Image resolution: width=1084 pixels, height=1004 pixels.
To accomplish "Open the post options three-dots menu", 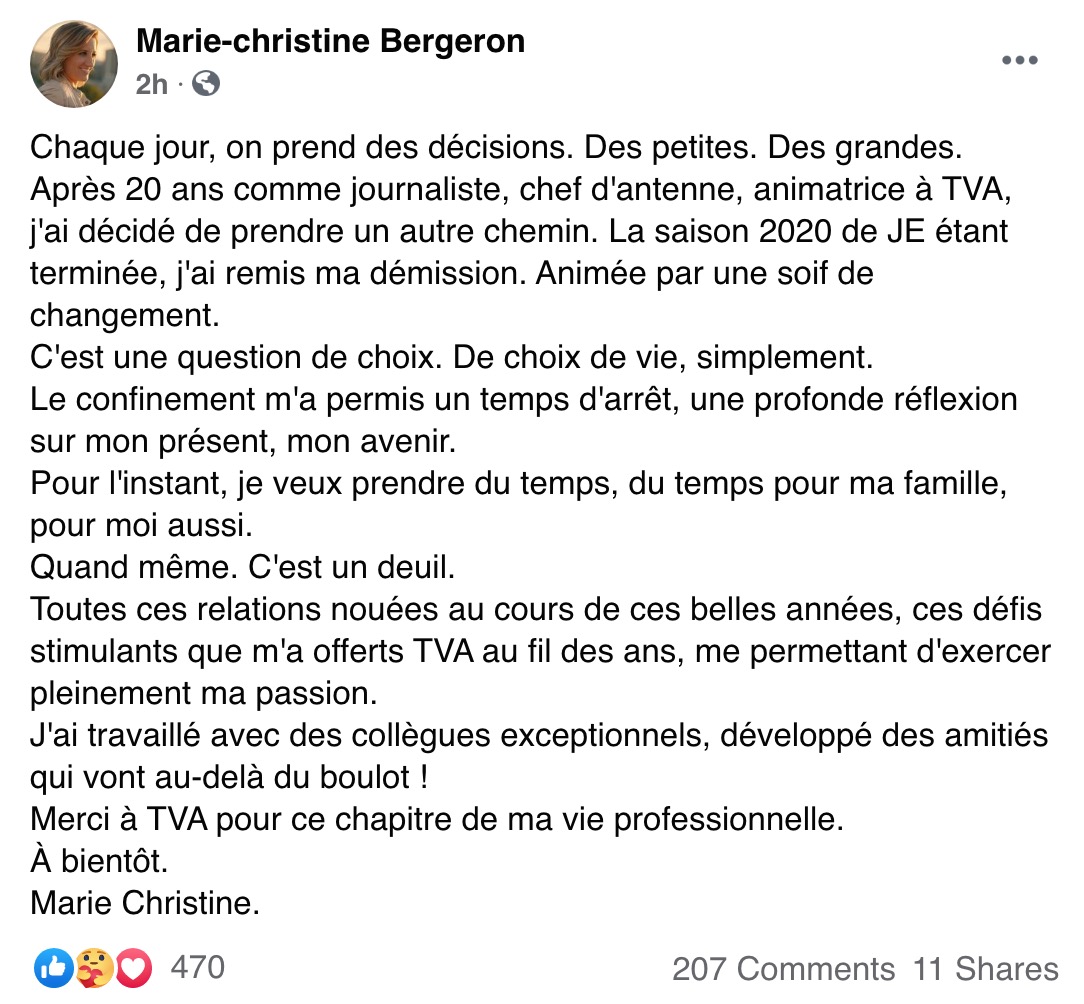I will pos(1020,60).
